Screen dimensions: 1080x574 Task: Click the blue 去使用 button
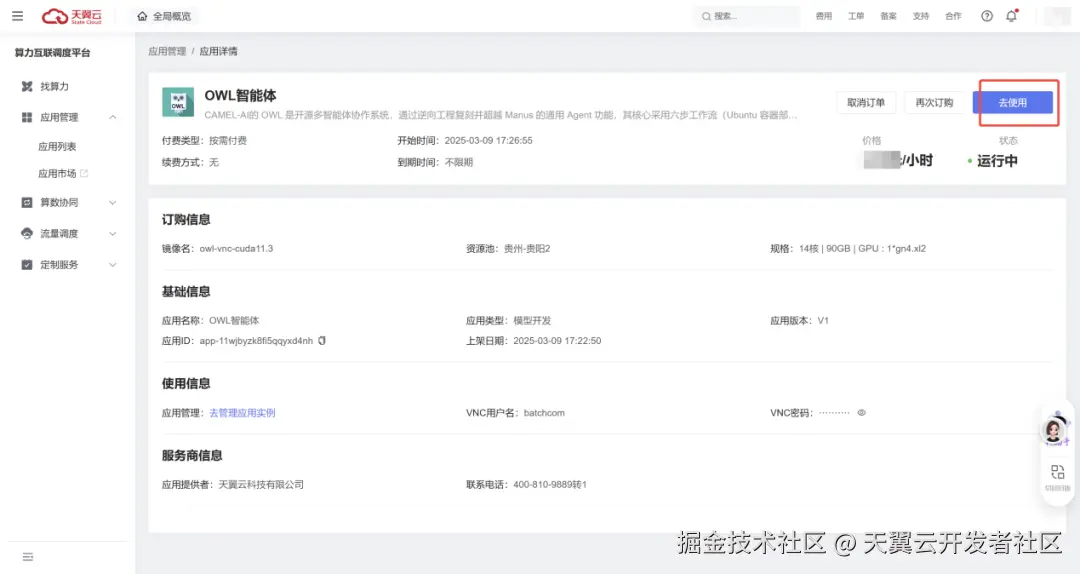pos(1012,102)
